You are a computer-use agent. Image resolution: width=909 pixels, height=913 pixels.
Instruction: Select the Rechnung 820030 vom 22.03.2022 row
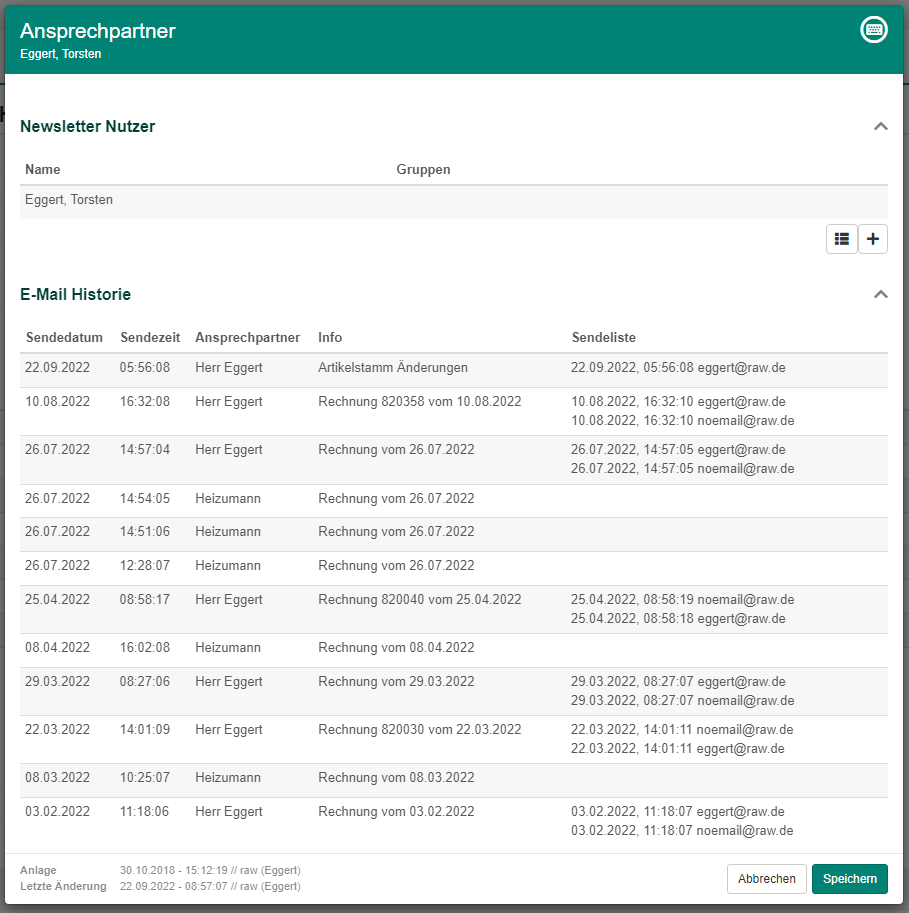tap(419, 730)
